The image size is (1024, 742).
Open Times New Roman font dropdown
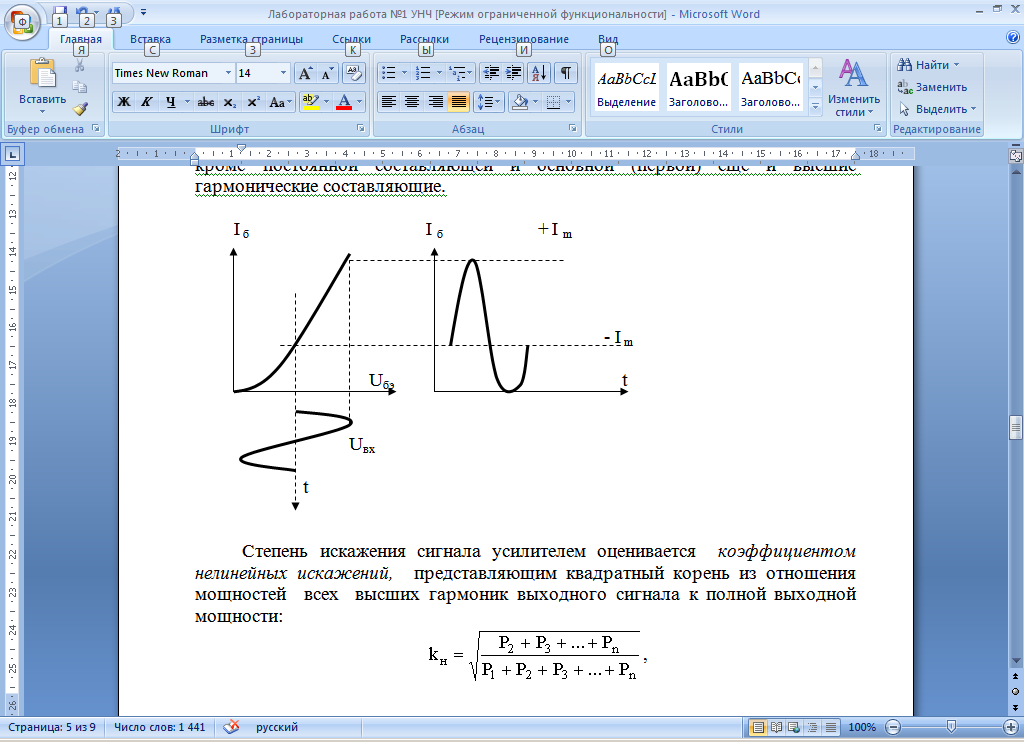tap(228, 73)
